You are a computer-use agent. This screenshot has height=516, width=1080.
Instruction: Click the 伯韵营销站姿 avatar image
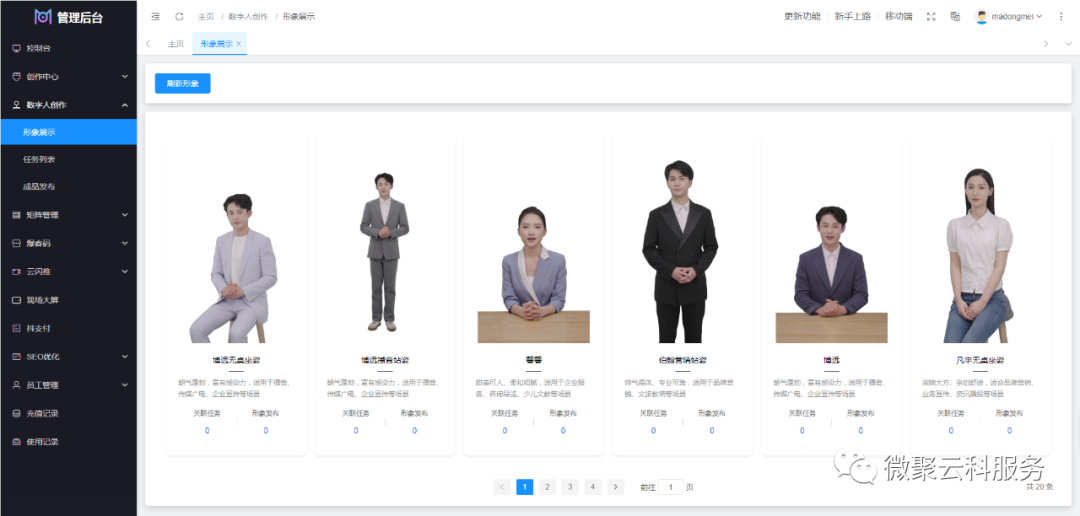point(681,251)
